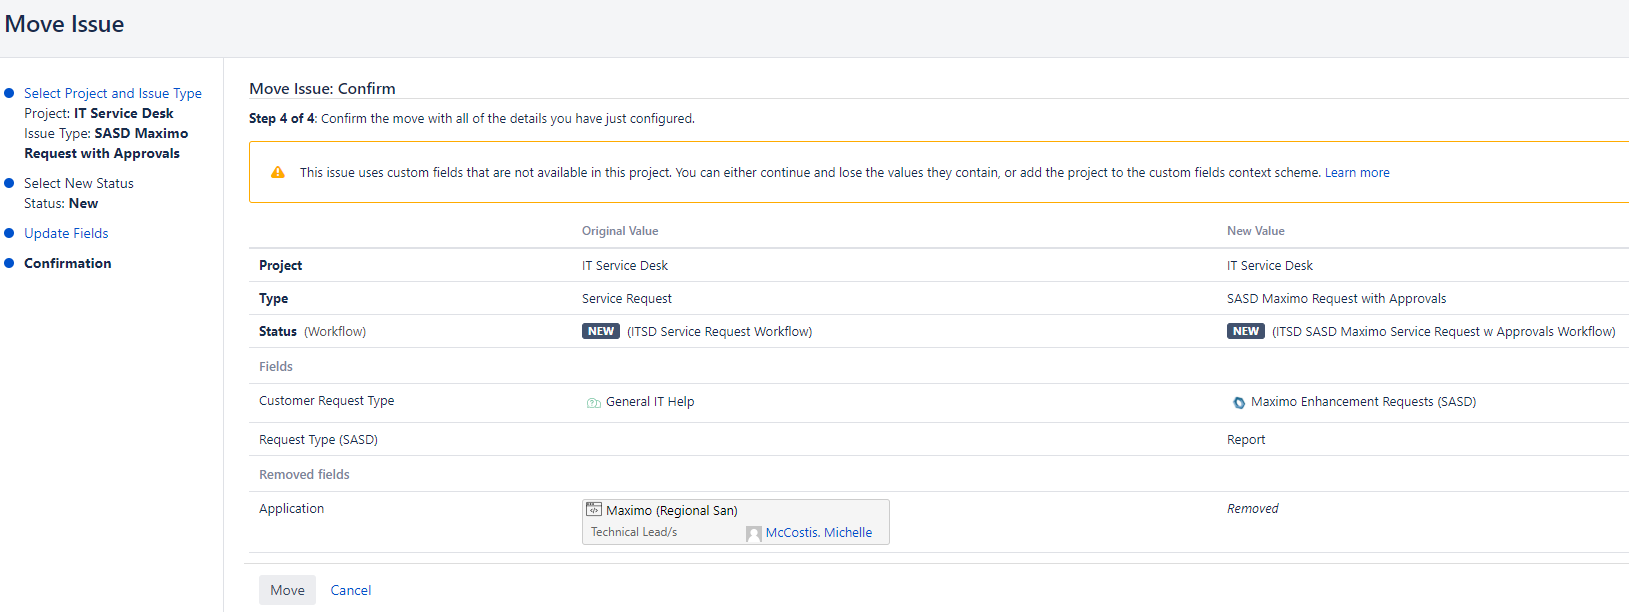Click the General IT Help request type icon
The image size is (1629, 612).
tap(594, 402)
